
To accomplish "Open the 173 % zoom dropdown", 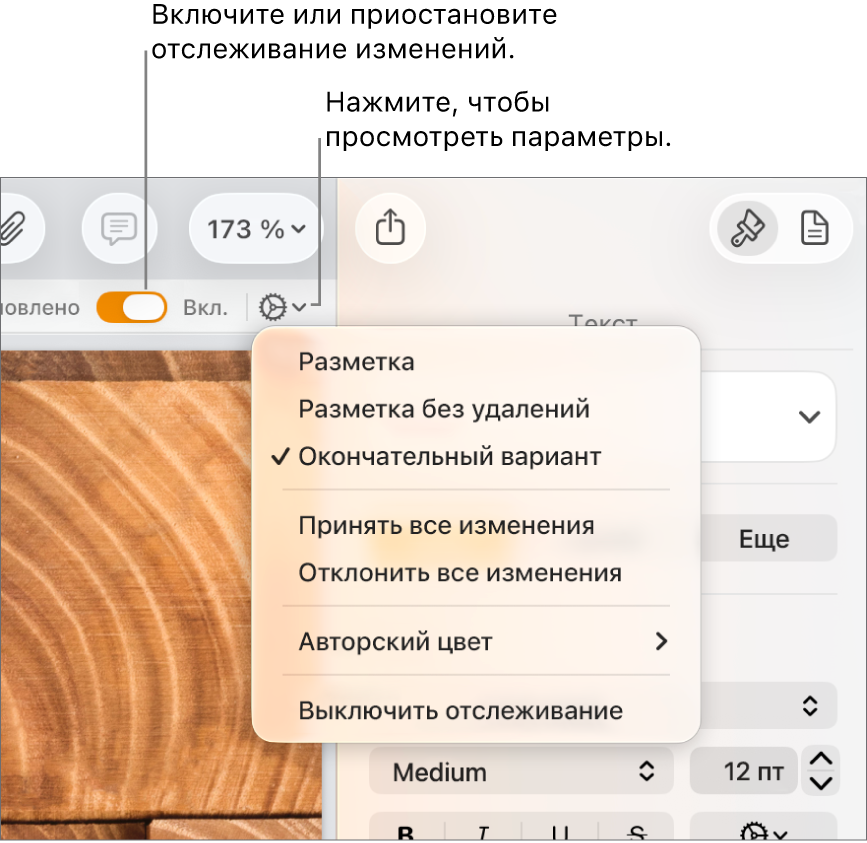I will pyautogui.click(x=255, y=228).
